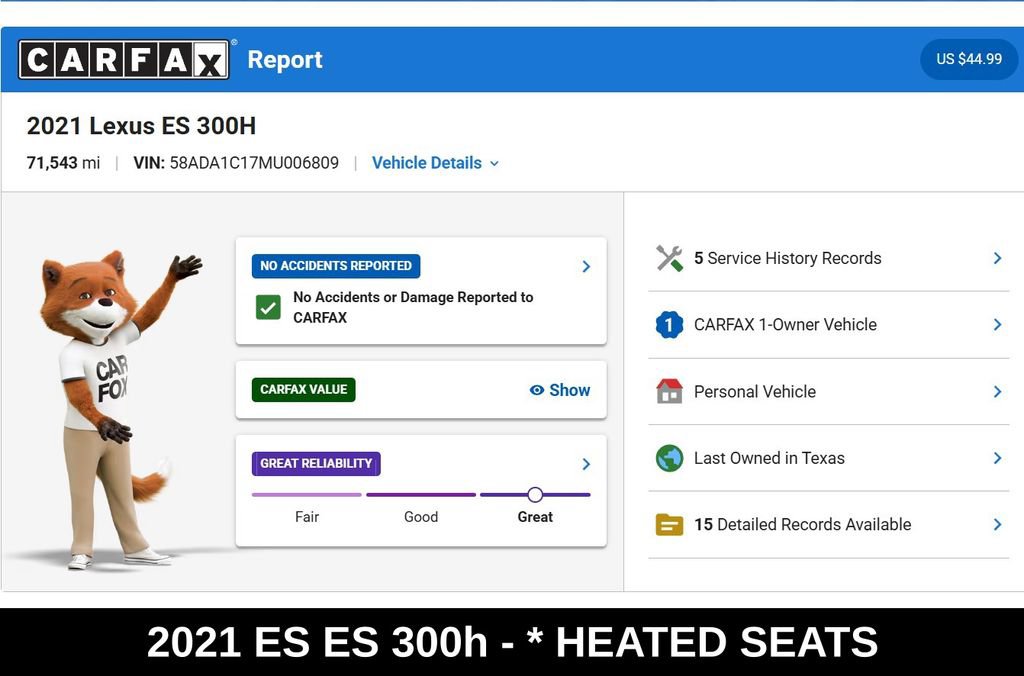The image size is (1024, 676).
Task: Show the CARFAX Value
Action: coord(560,390)
